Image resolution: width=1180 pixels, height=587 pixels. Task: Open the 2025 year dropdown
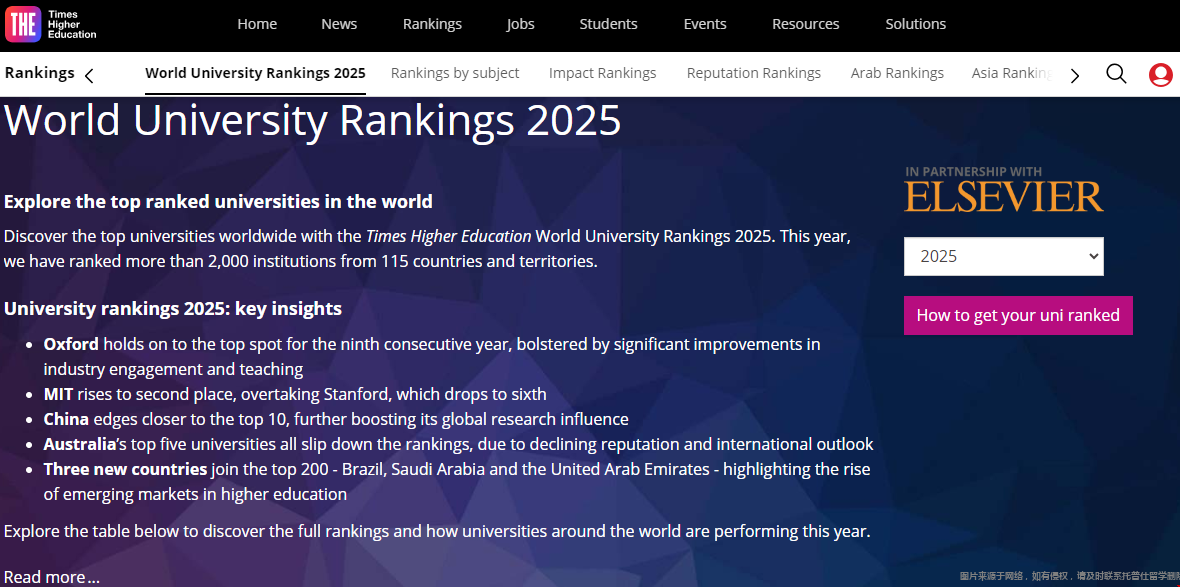coord(1004,257)
